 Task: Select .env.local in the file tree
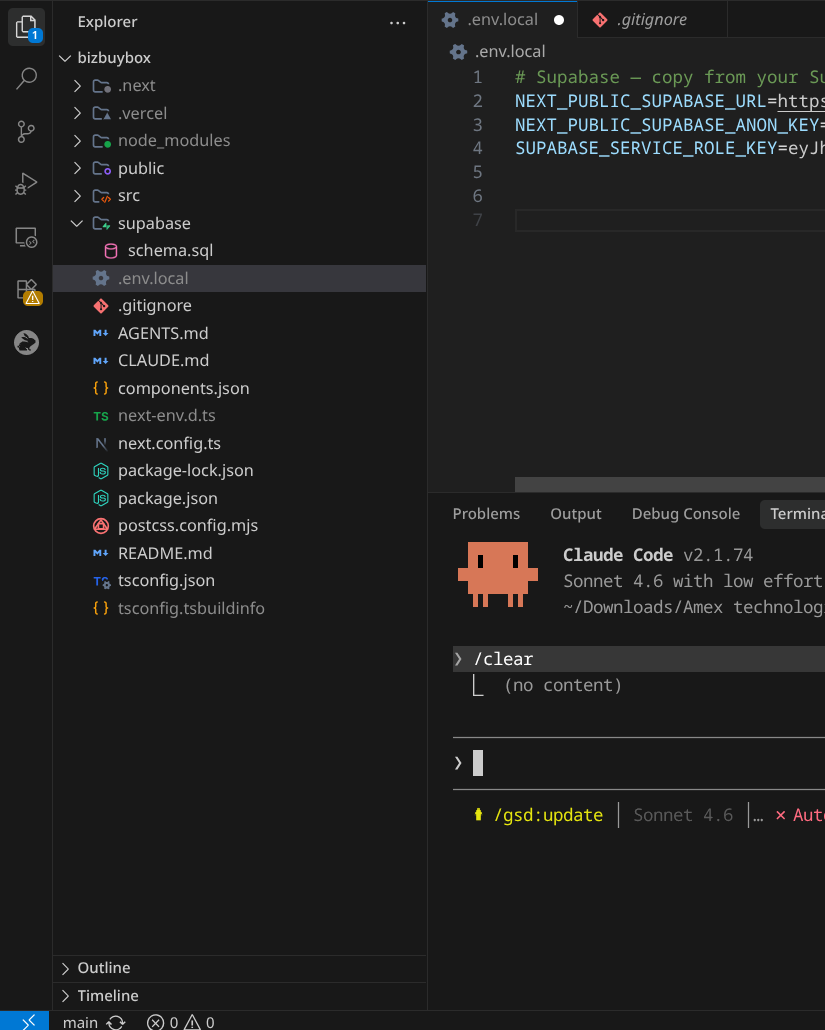coord(240,279)
